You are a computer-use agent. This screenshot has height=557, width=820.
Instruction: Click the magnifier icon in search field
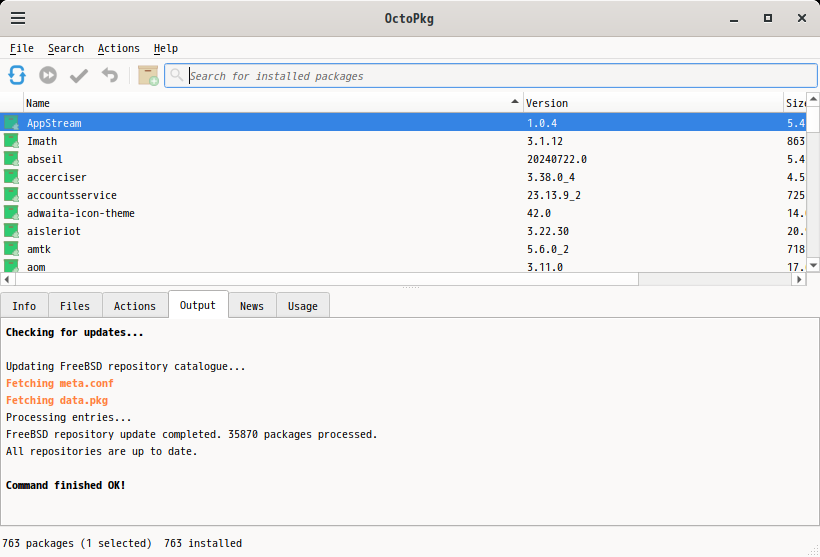(x=177, y=76)
